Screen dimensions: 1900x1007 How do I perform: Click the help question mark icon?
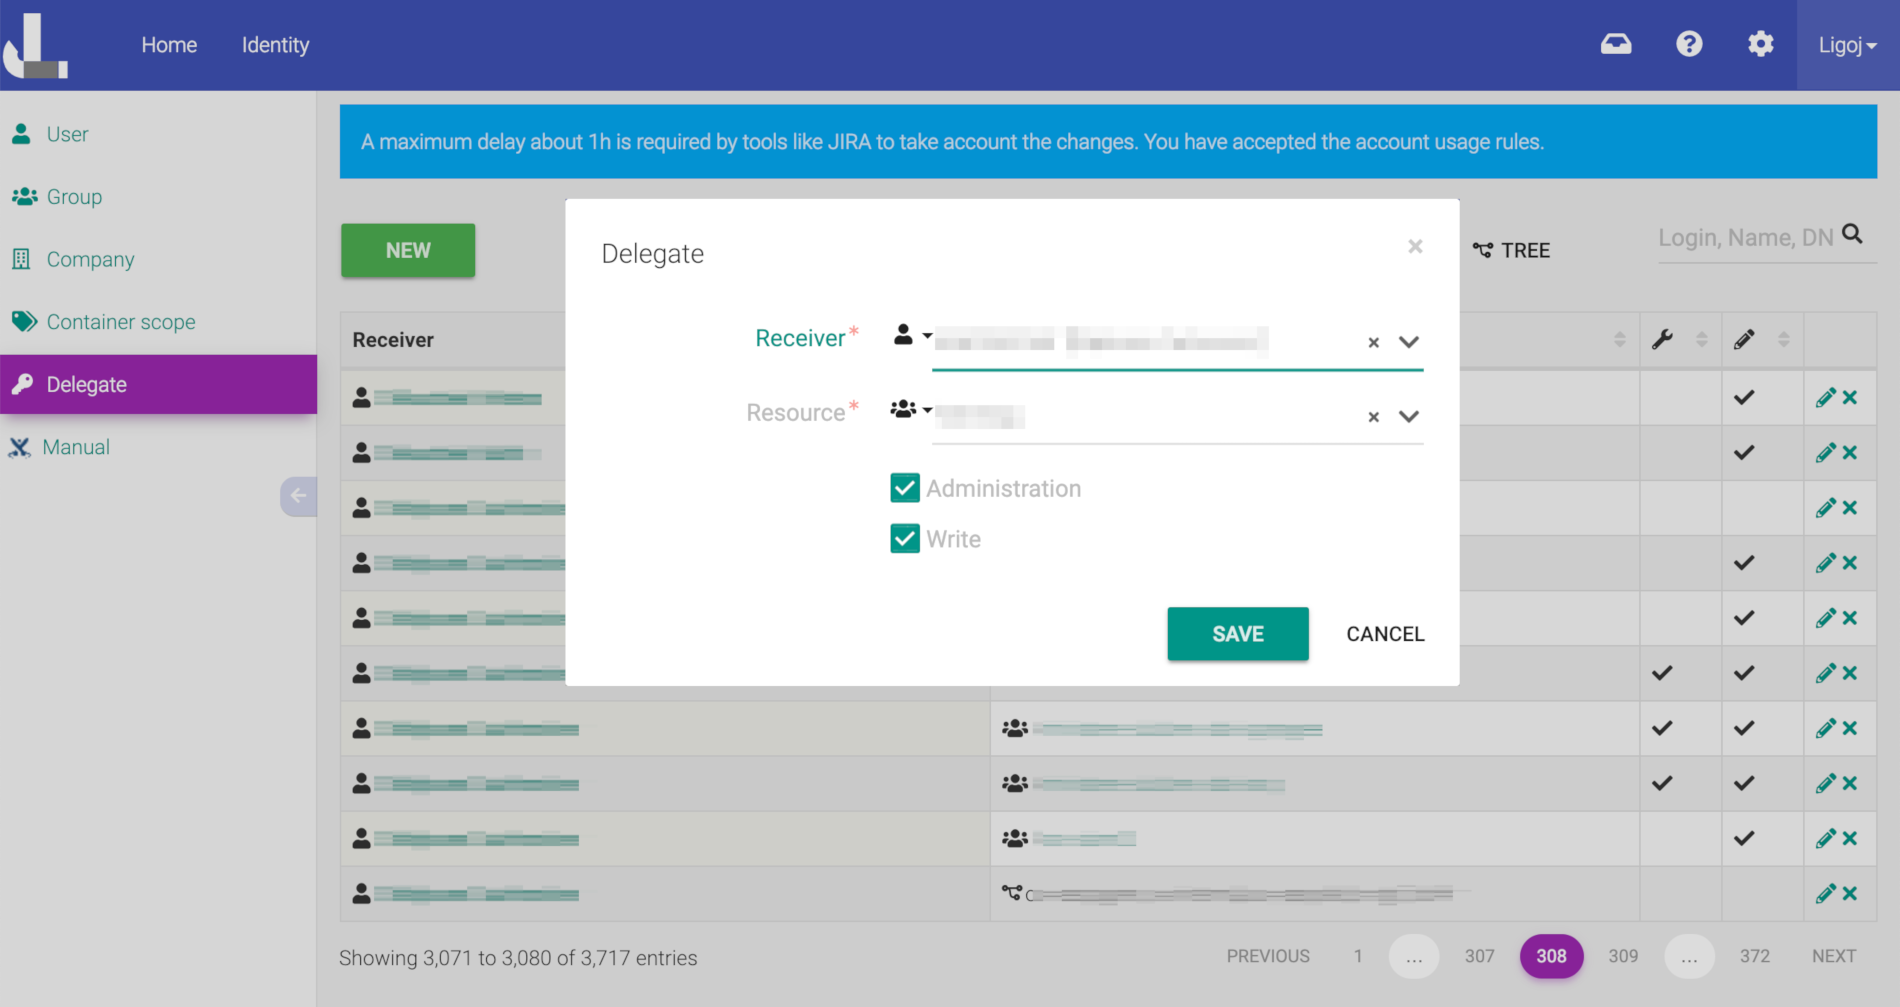click(x=1689, y=44)
